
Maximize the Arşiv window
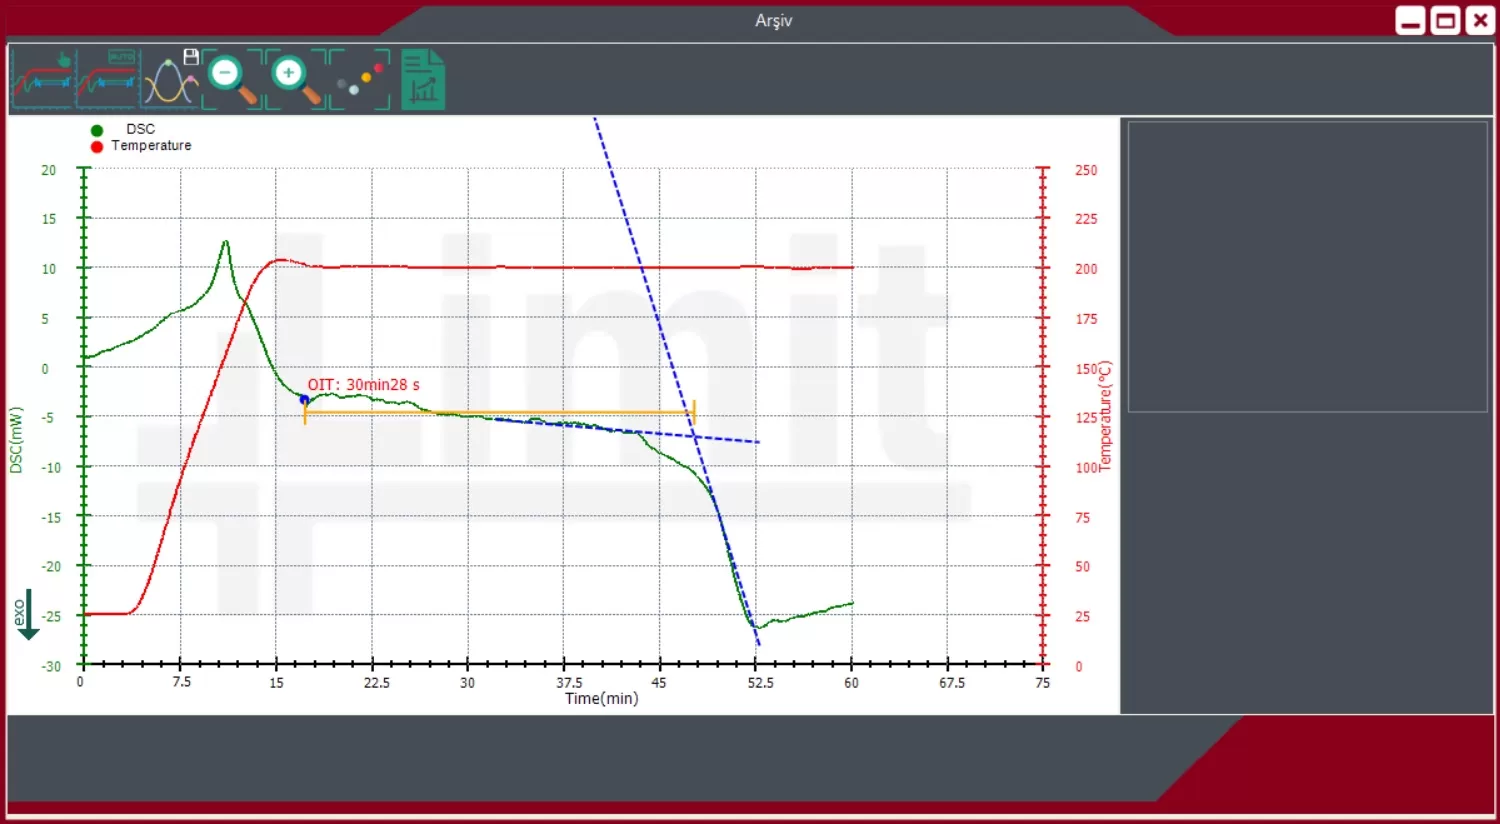1446,20
